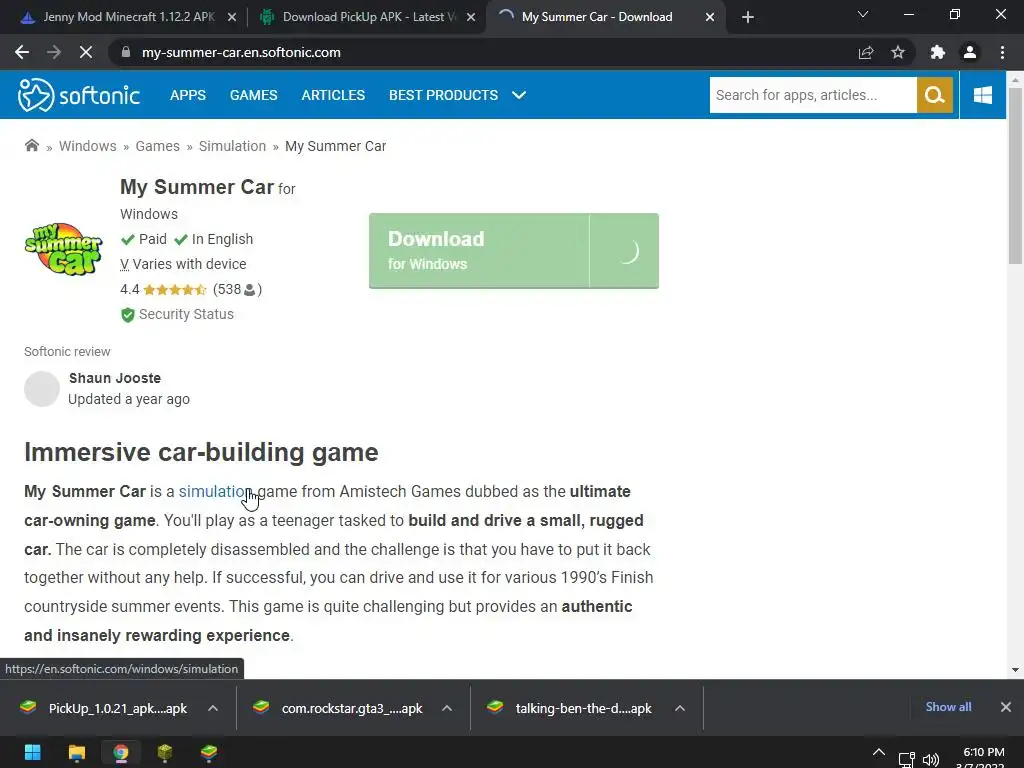Open Chrome three-dot menu

pyautogui.click(x=1002, y=52)
